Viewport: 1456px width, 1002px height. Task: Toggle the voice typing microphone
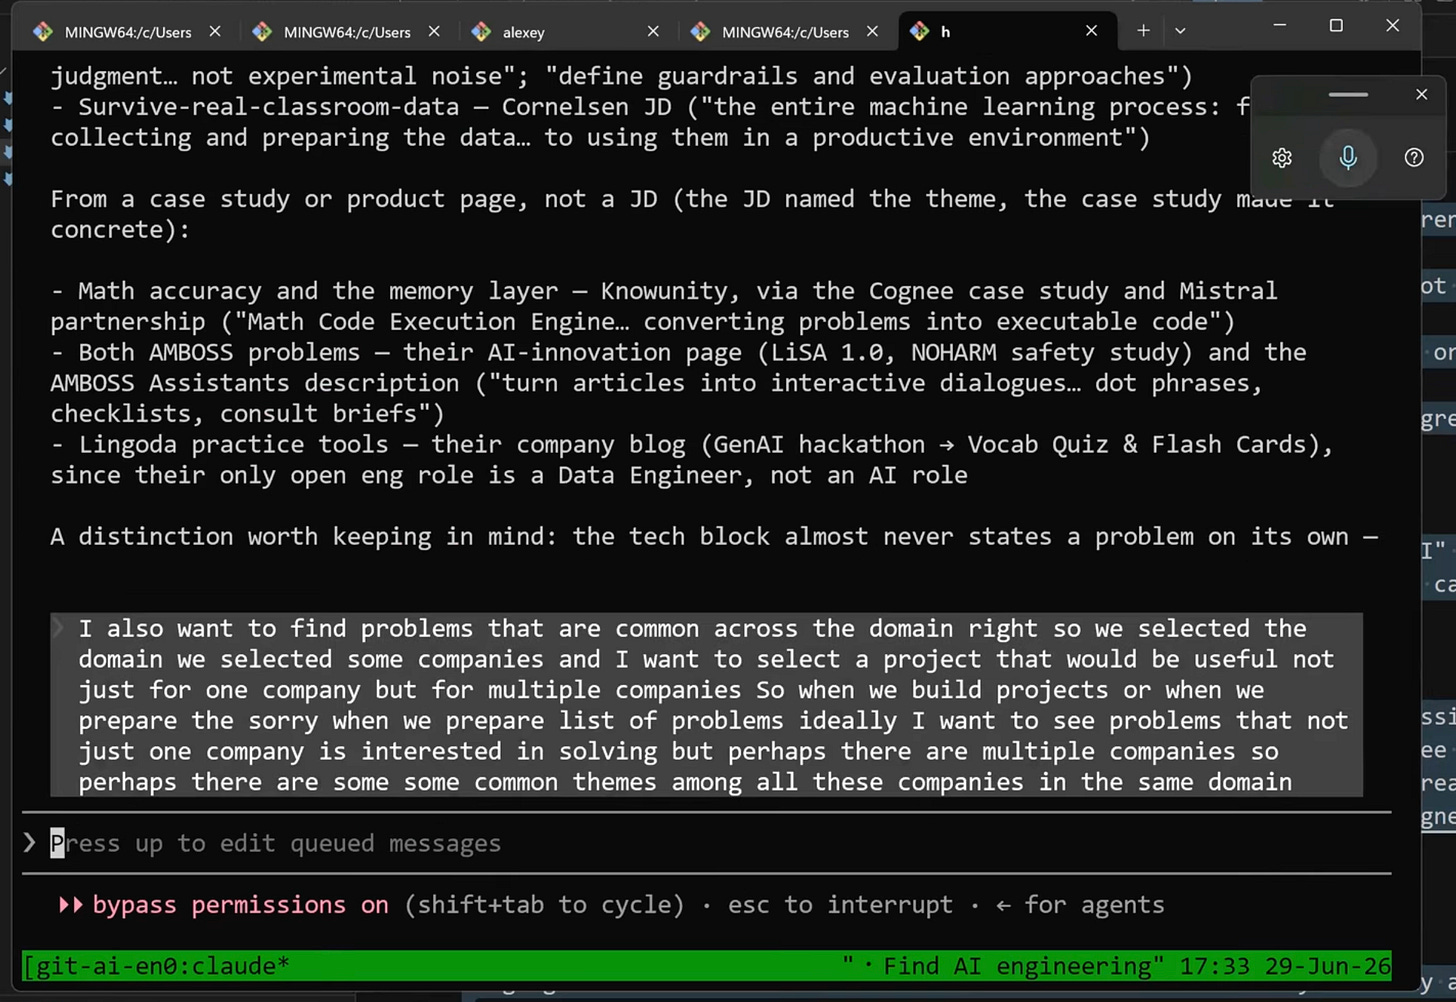1348,157
